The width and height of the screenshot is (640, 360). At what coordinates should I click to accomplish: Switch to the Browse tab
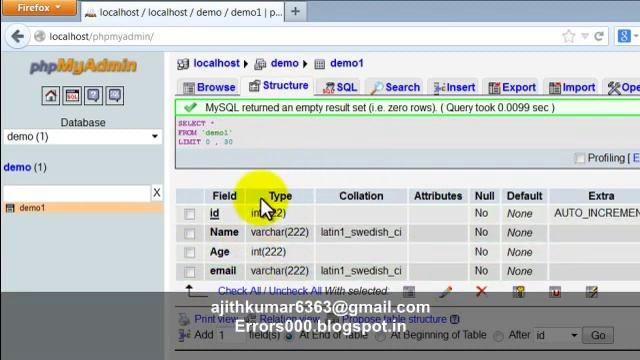point(209,87)
